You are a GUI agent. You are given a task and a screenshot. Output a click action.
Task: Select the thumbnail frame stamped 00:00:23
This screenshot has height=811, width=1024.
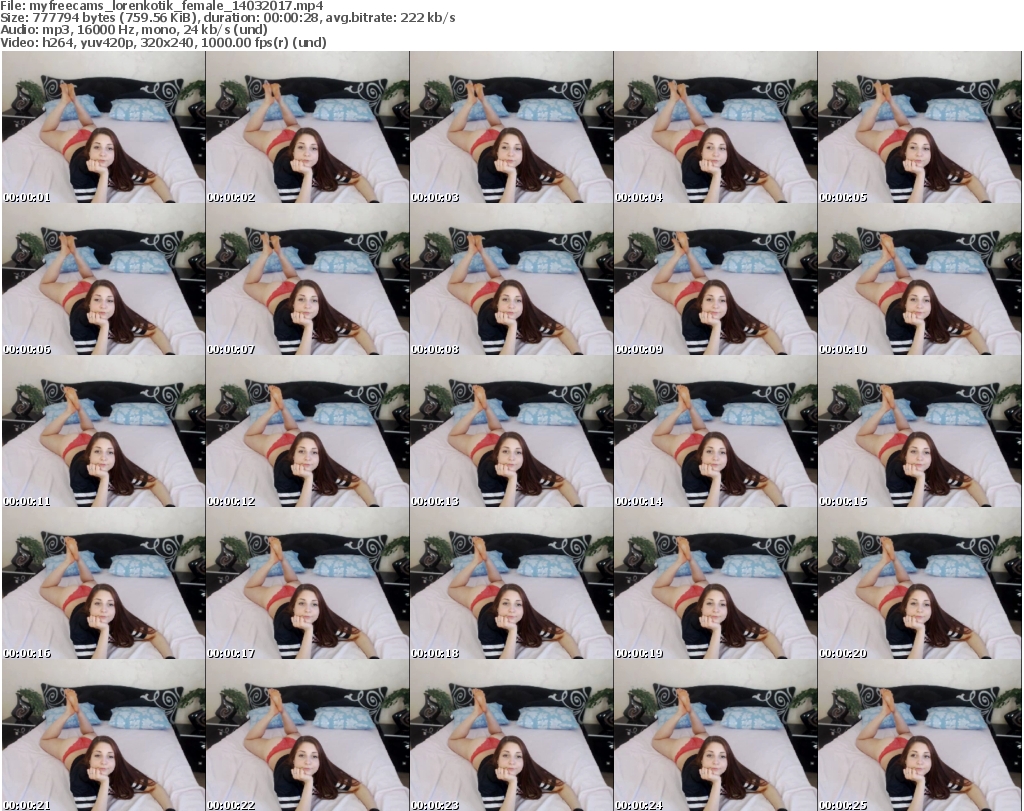(511, 735)
